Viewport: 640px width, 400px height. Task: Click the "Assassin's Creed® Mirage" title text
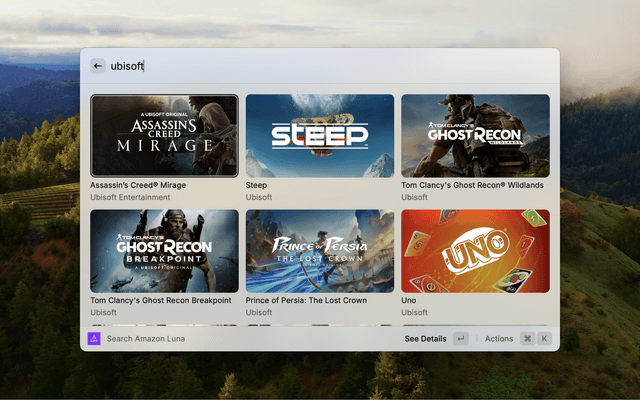click(x=138, y=185)
